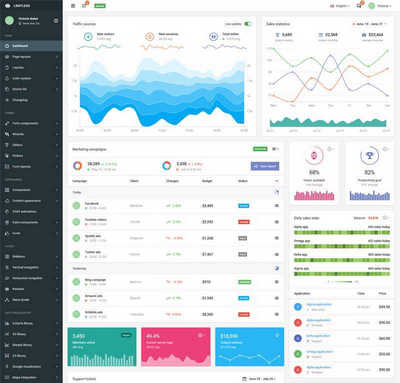Click the hamburger sidebar toggle in top navbar

(x=73, y=6)
